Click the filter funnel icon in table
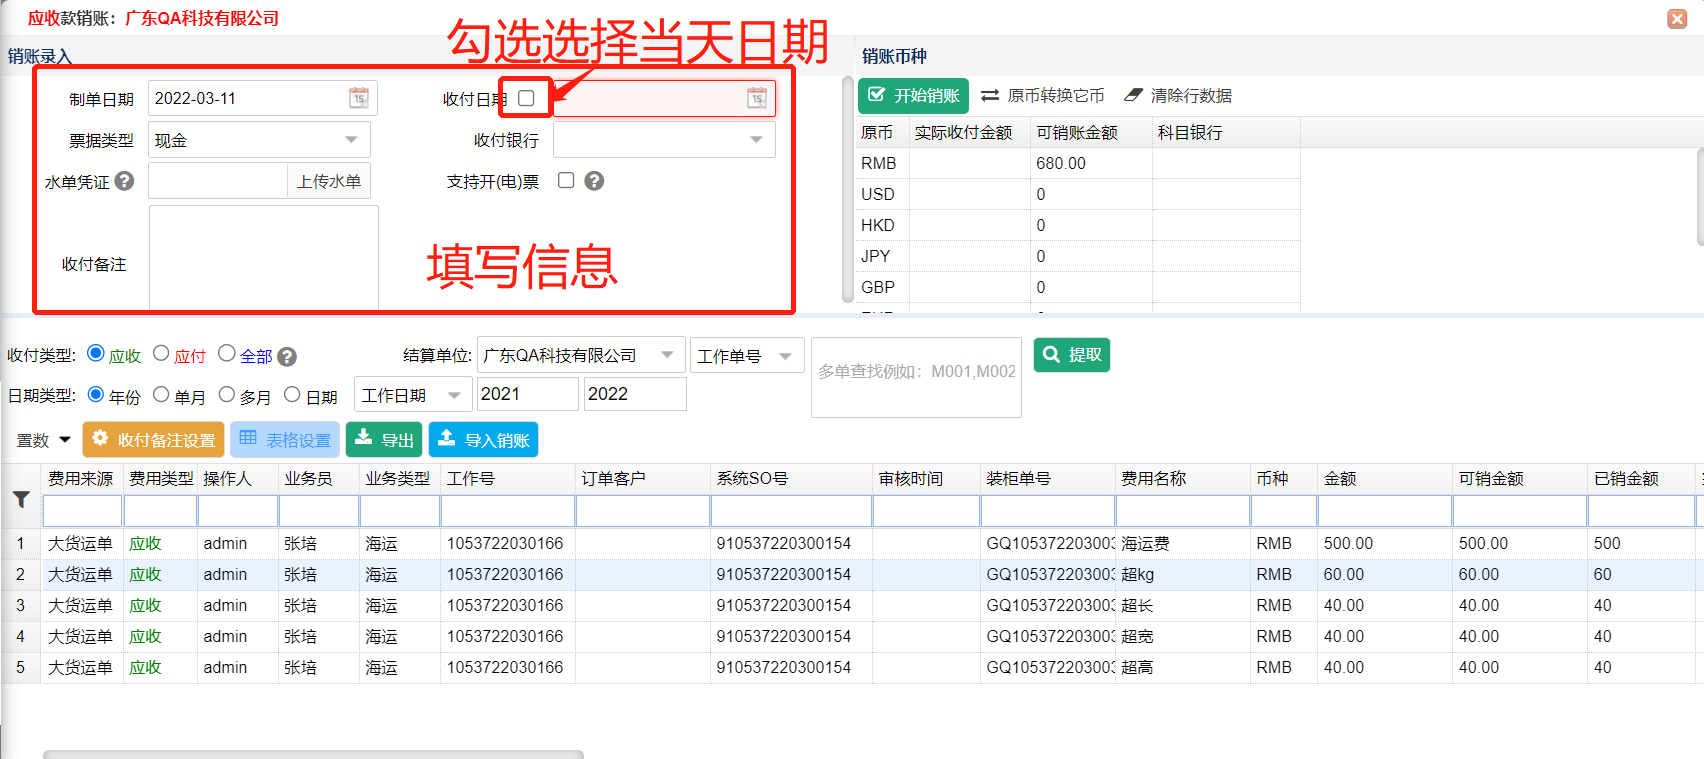The height and width of the screenshot is (759, 1704). click(21, 499)
